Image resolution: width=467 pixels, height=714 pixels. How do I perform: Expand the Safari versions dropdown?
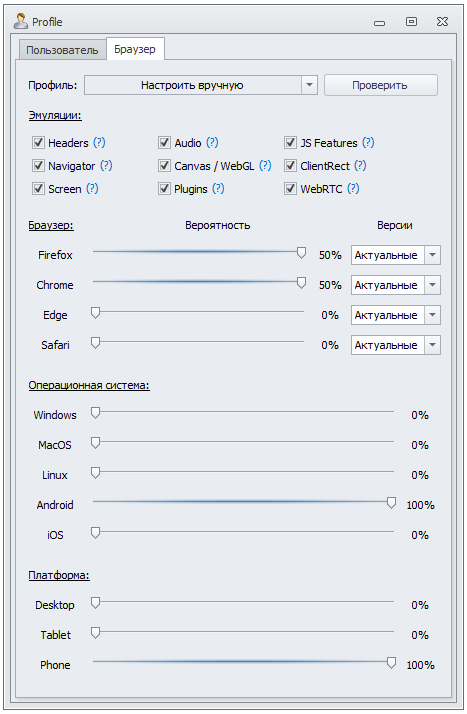(x=432, y=345)
